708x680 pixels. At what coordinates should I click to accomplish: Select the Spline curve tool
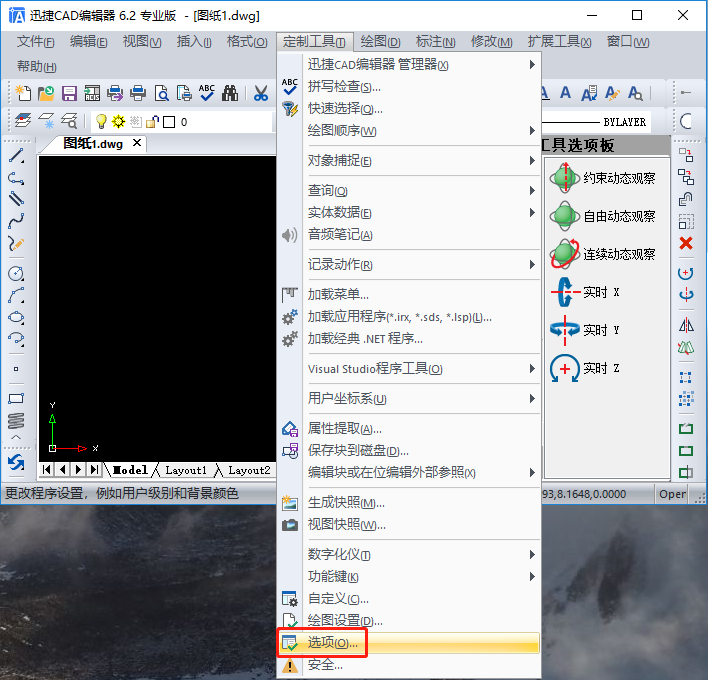pos(16,221)
